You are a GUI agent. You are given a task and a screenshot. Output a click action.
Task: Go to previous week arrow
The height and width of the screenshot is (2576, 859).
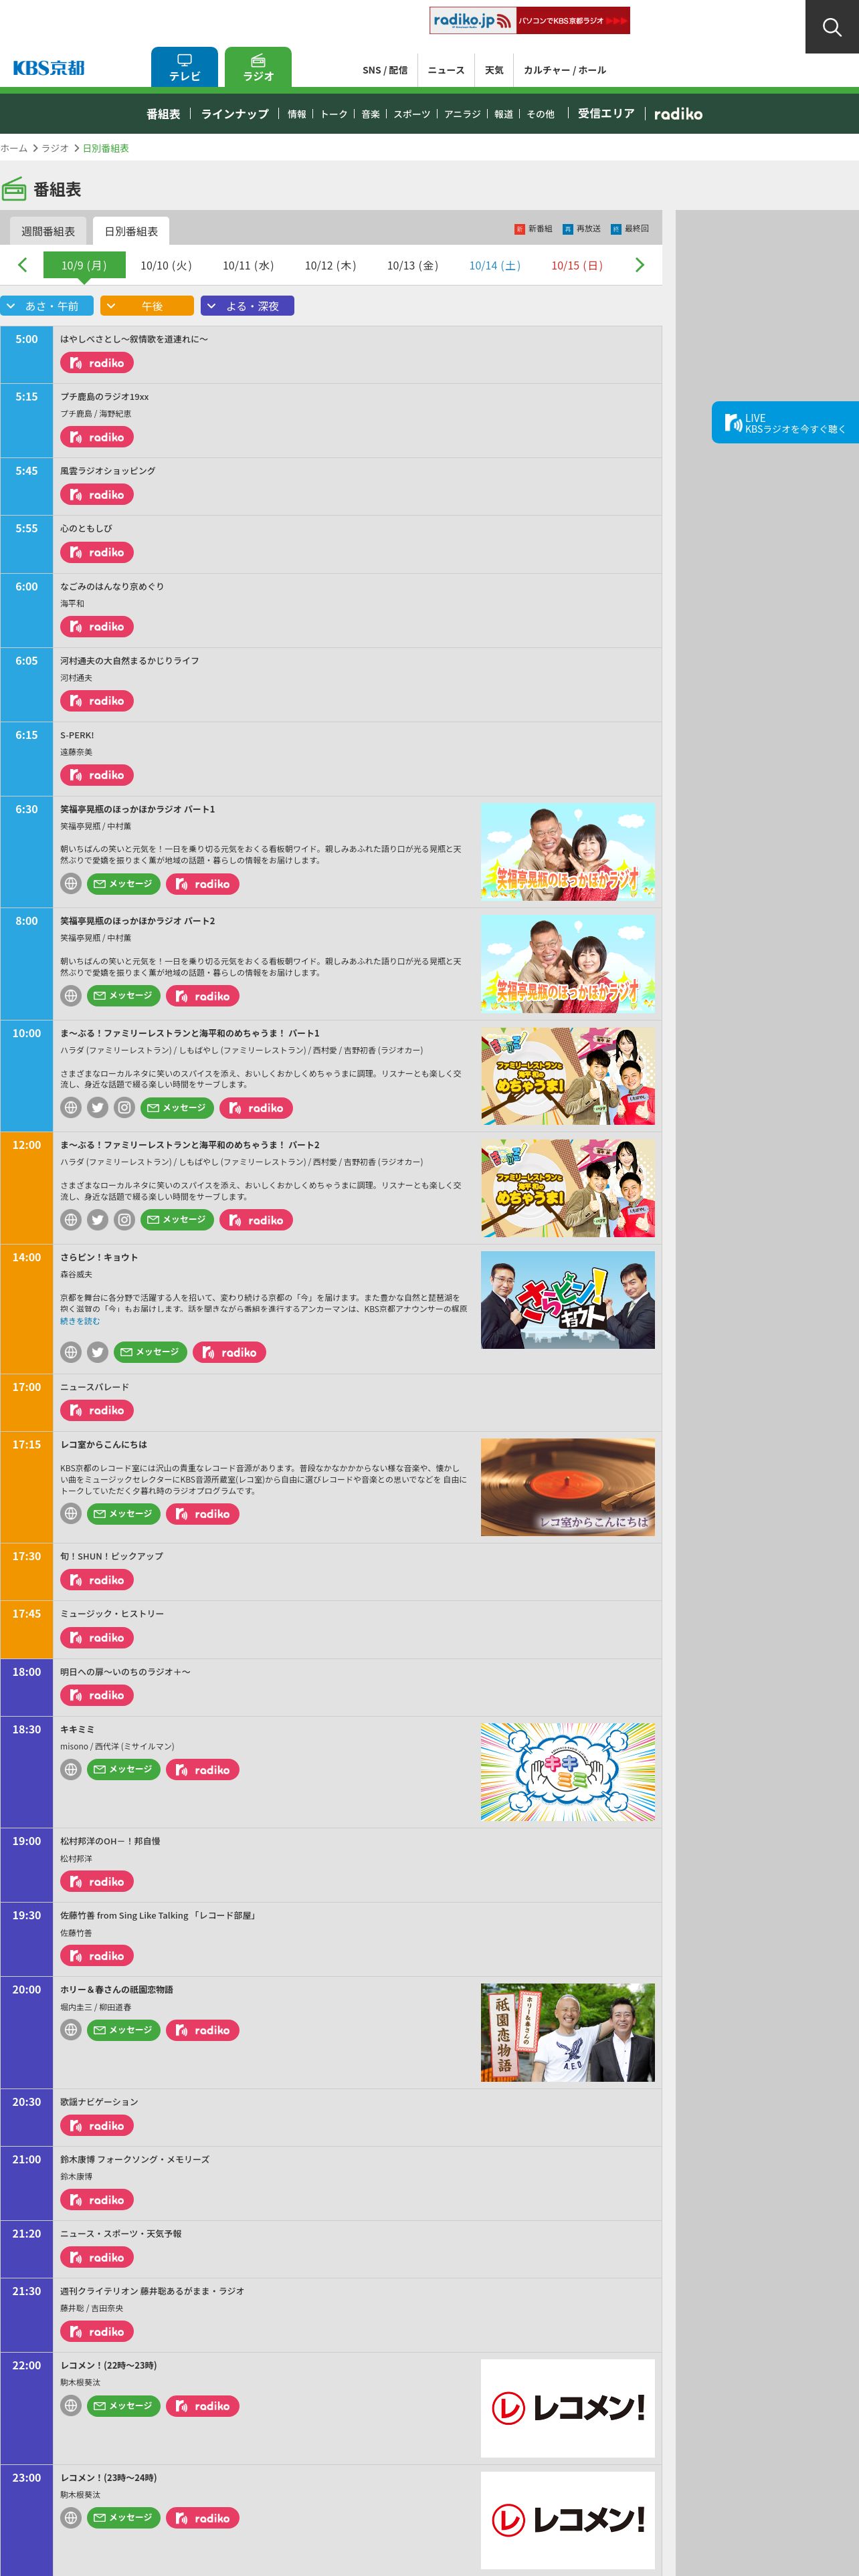(x=22, y=265)
